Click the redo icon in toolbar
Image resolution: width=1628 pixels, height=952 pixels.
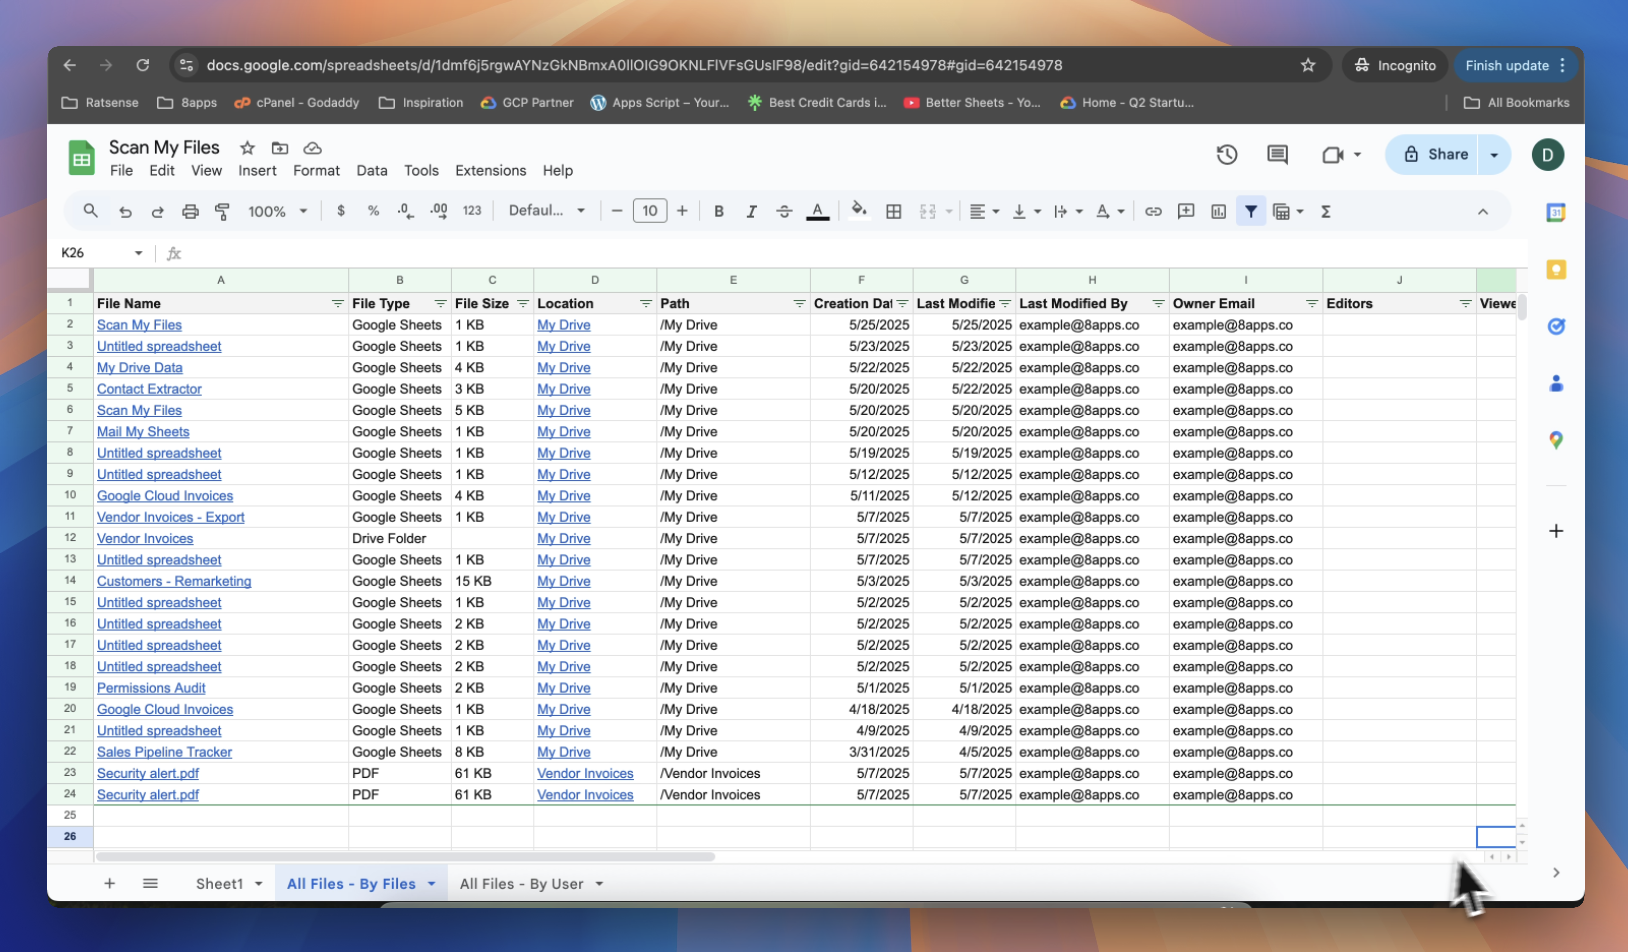tap(157, 211)
